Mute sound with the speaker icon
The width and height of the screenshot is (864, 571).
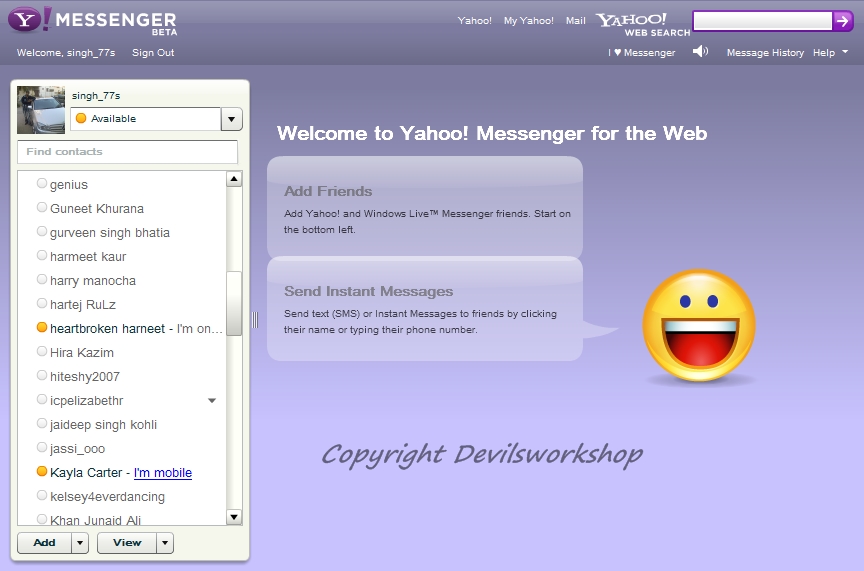(700, 52)
